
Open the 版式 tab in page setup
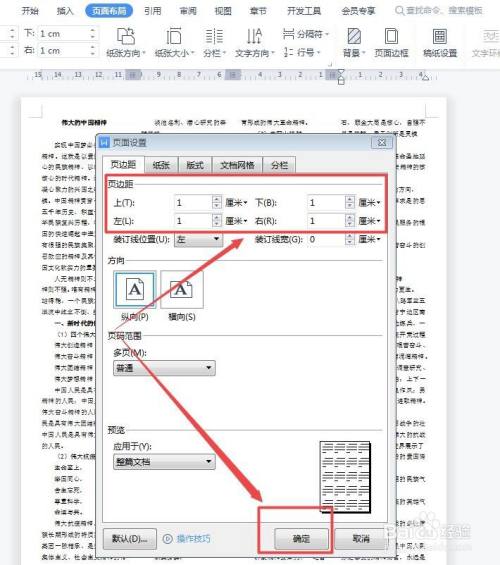tap(195, 165)
